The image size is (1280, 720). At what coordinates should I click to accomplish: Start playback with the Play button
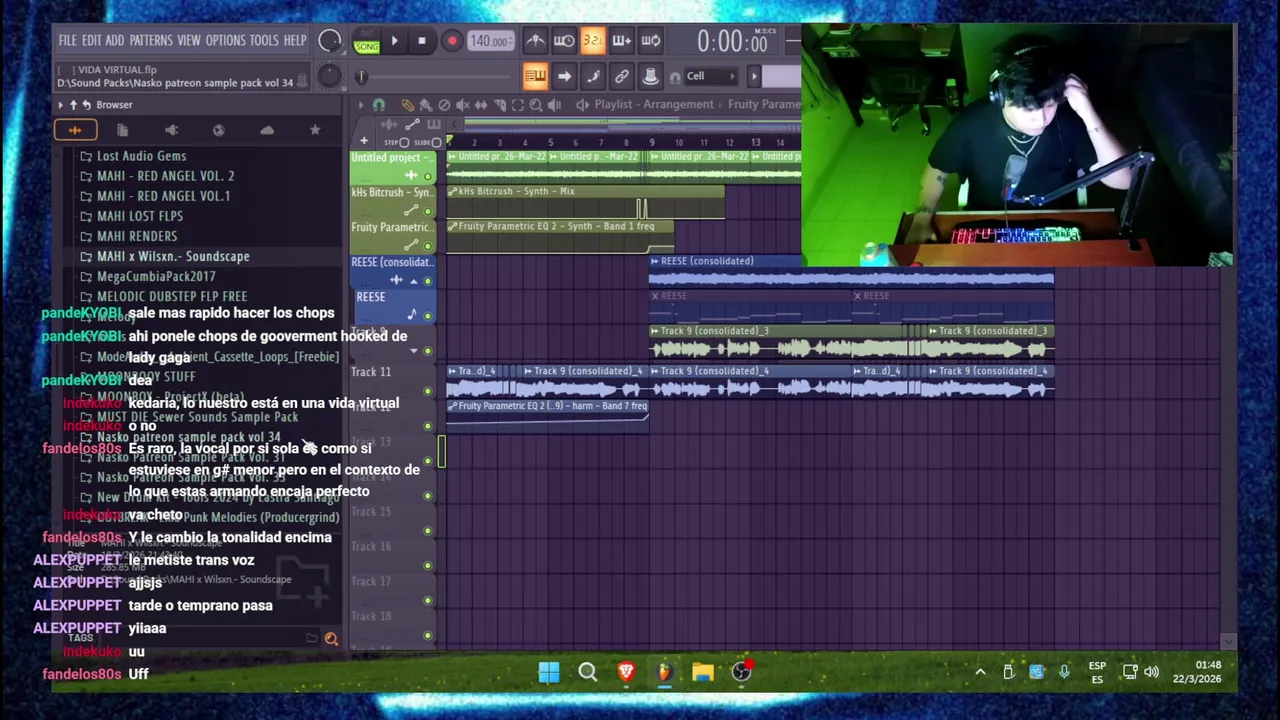(394, 41)
